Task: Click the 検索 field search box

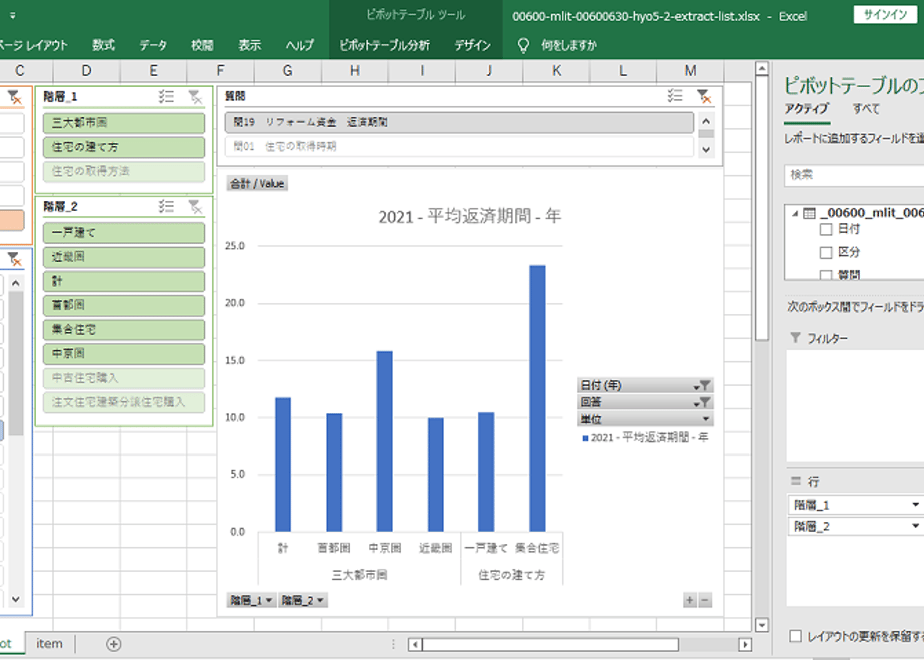Action: click(x=854, y=175)
